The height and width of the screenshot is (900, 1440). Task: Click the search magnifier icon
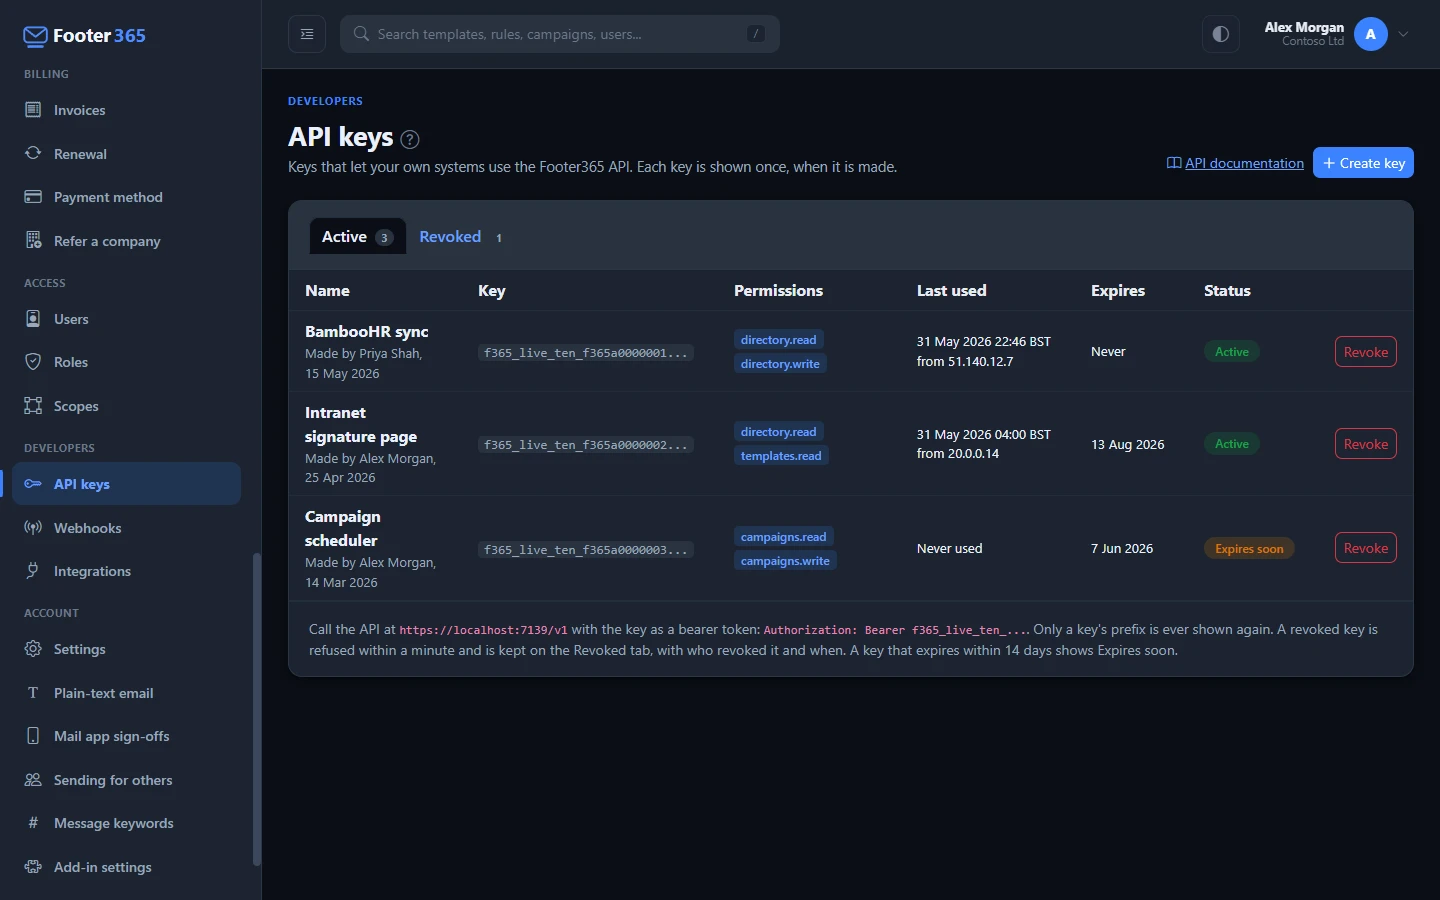coord(362,34)
